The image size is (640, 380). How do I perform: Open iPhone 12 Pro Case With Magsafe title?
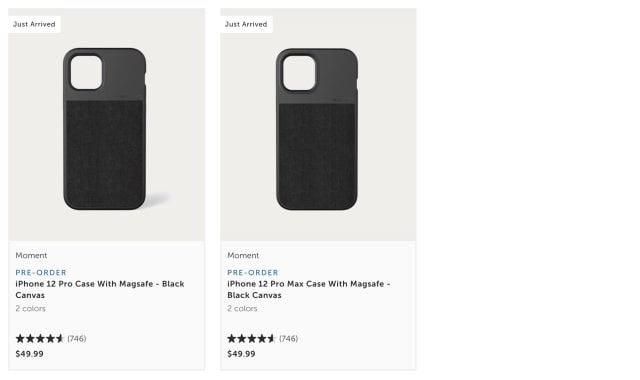coord(100,289)
